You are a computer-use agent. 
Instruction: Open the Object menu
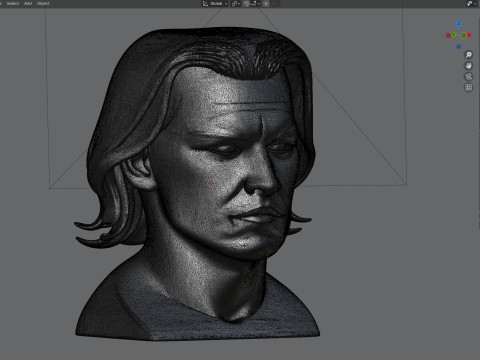(43, 3)
